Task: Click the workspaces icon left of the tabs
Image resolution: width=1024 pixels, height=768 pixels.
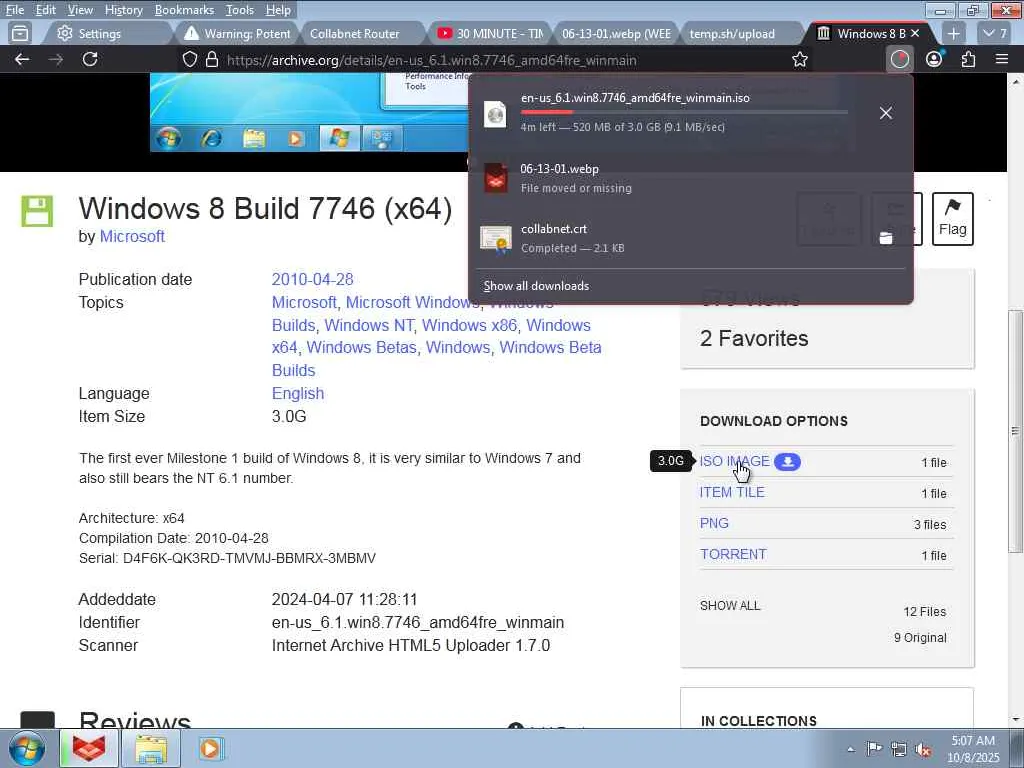Action: click(x=20, y=33)
